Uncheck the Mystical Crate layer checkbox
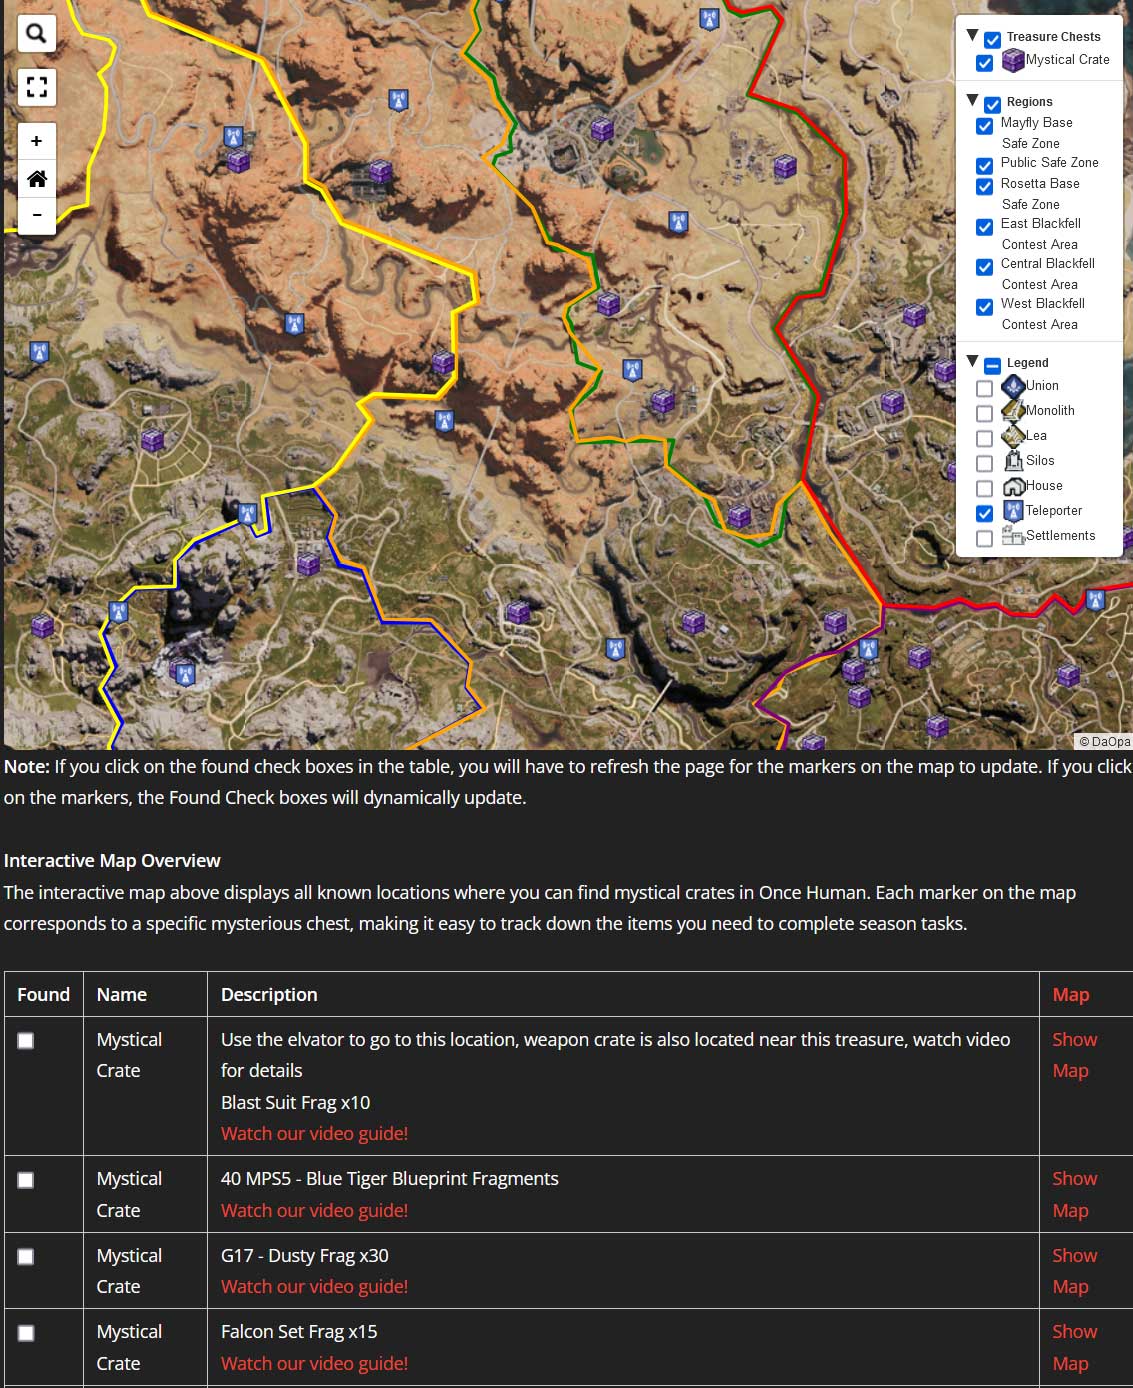The image size is (1133, 1388). coord(984,63)
